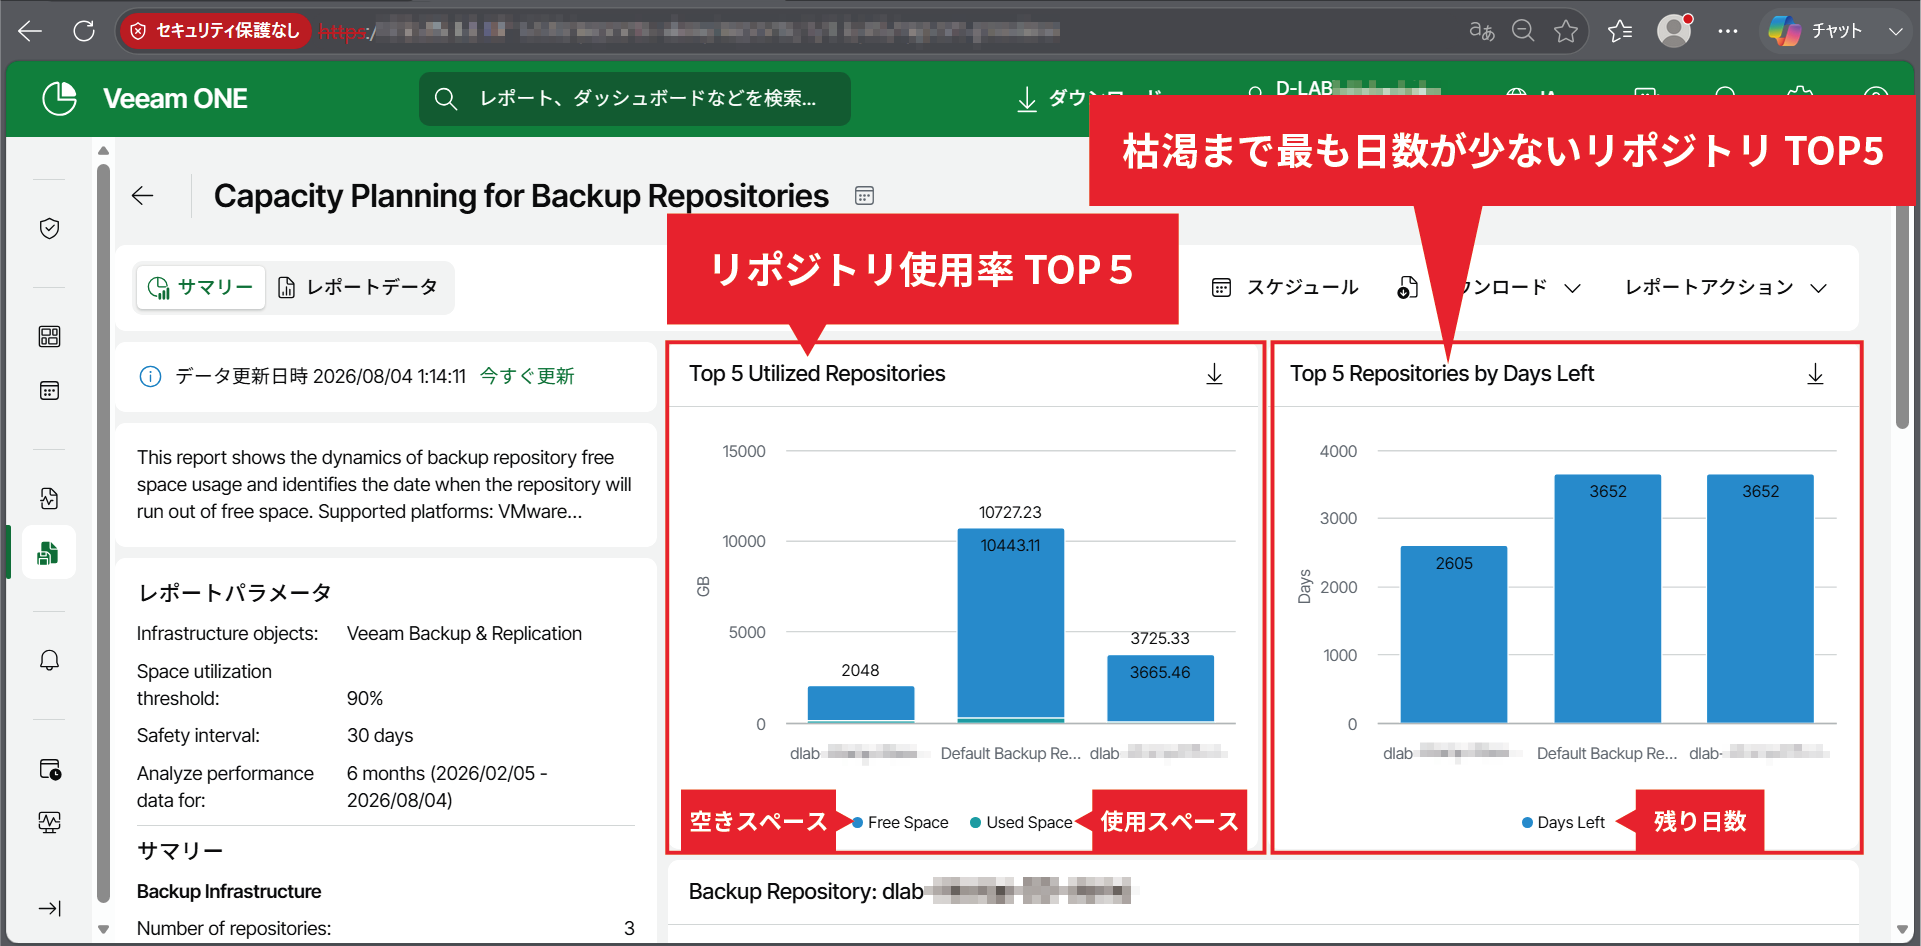
Task: Download the Top 5 Utilized Repositories chart
Action: [1214, 374]
